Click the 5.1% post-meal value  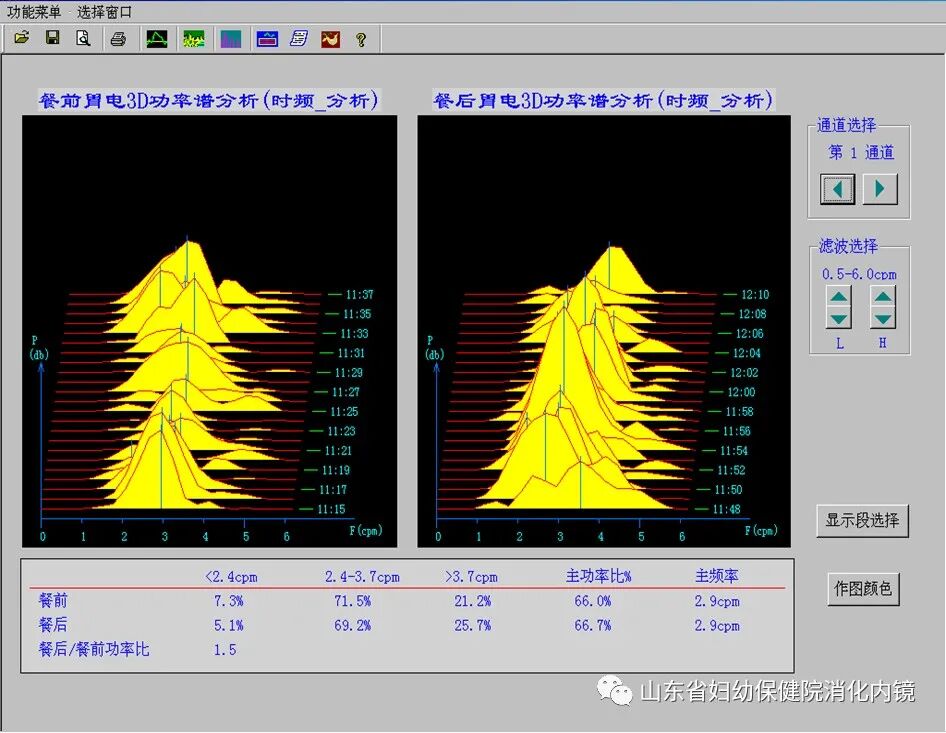tap(228, 626)
